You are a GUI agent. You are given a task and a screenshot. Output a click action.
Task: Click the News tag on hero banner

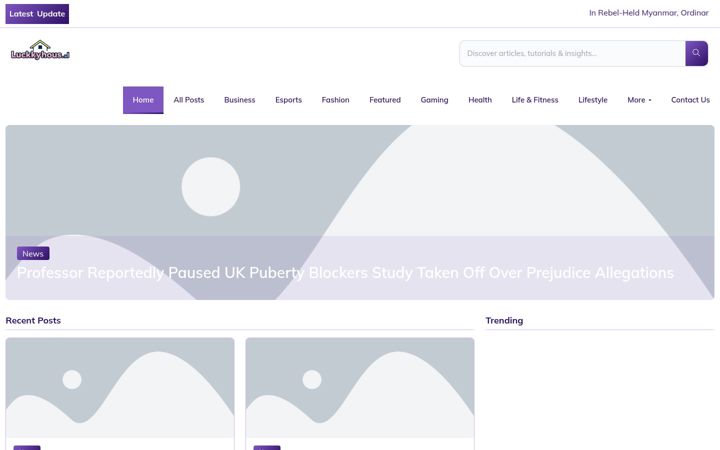33,253
